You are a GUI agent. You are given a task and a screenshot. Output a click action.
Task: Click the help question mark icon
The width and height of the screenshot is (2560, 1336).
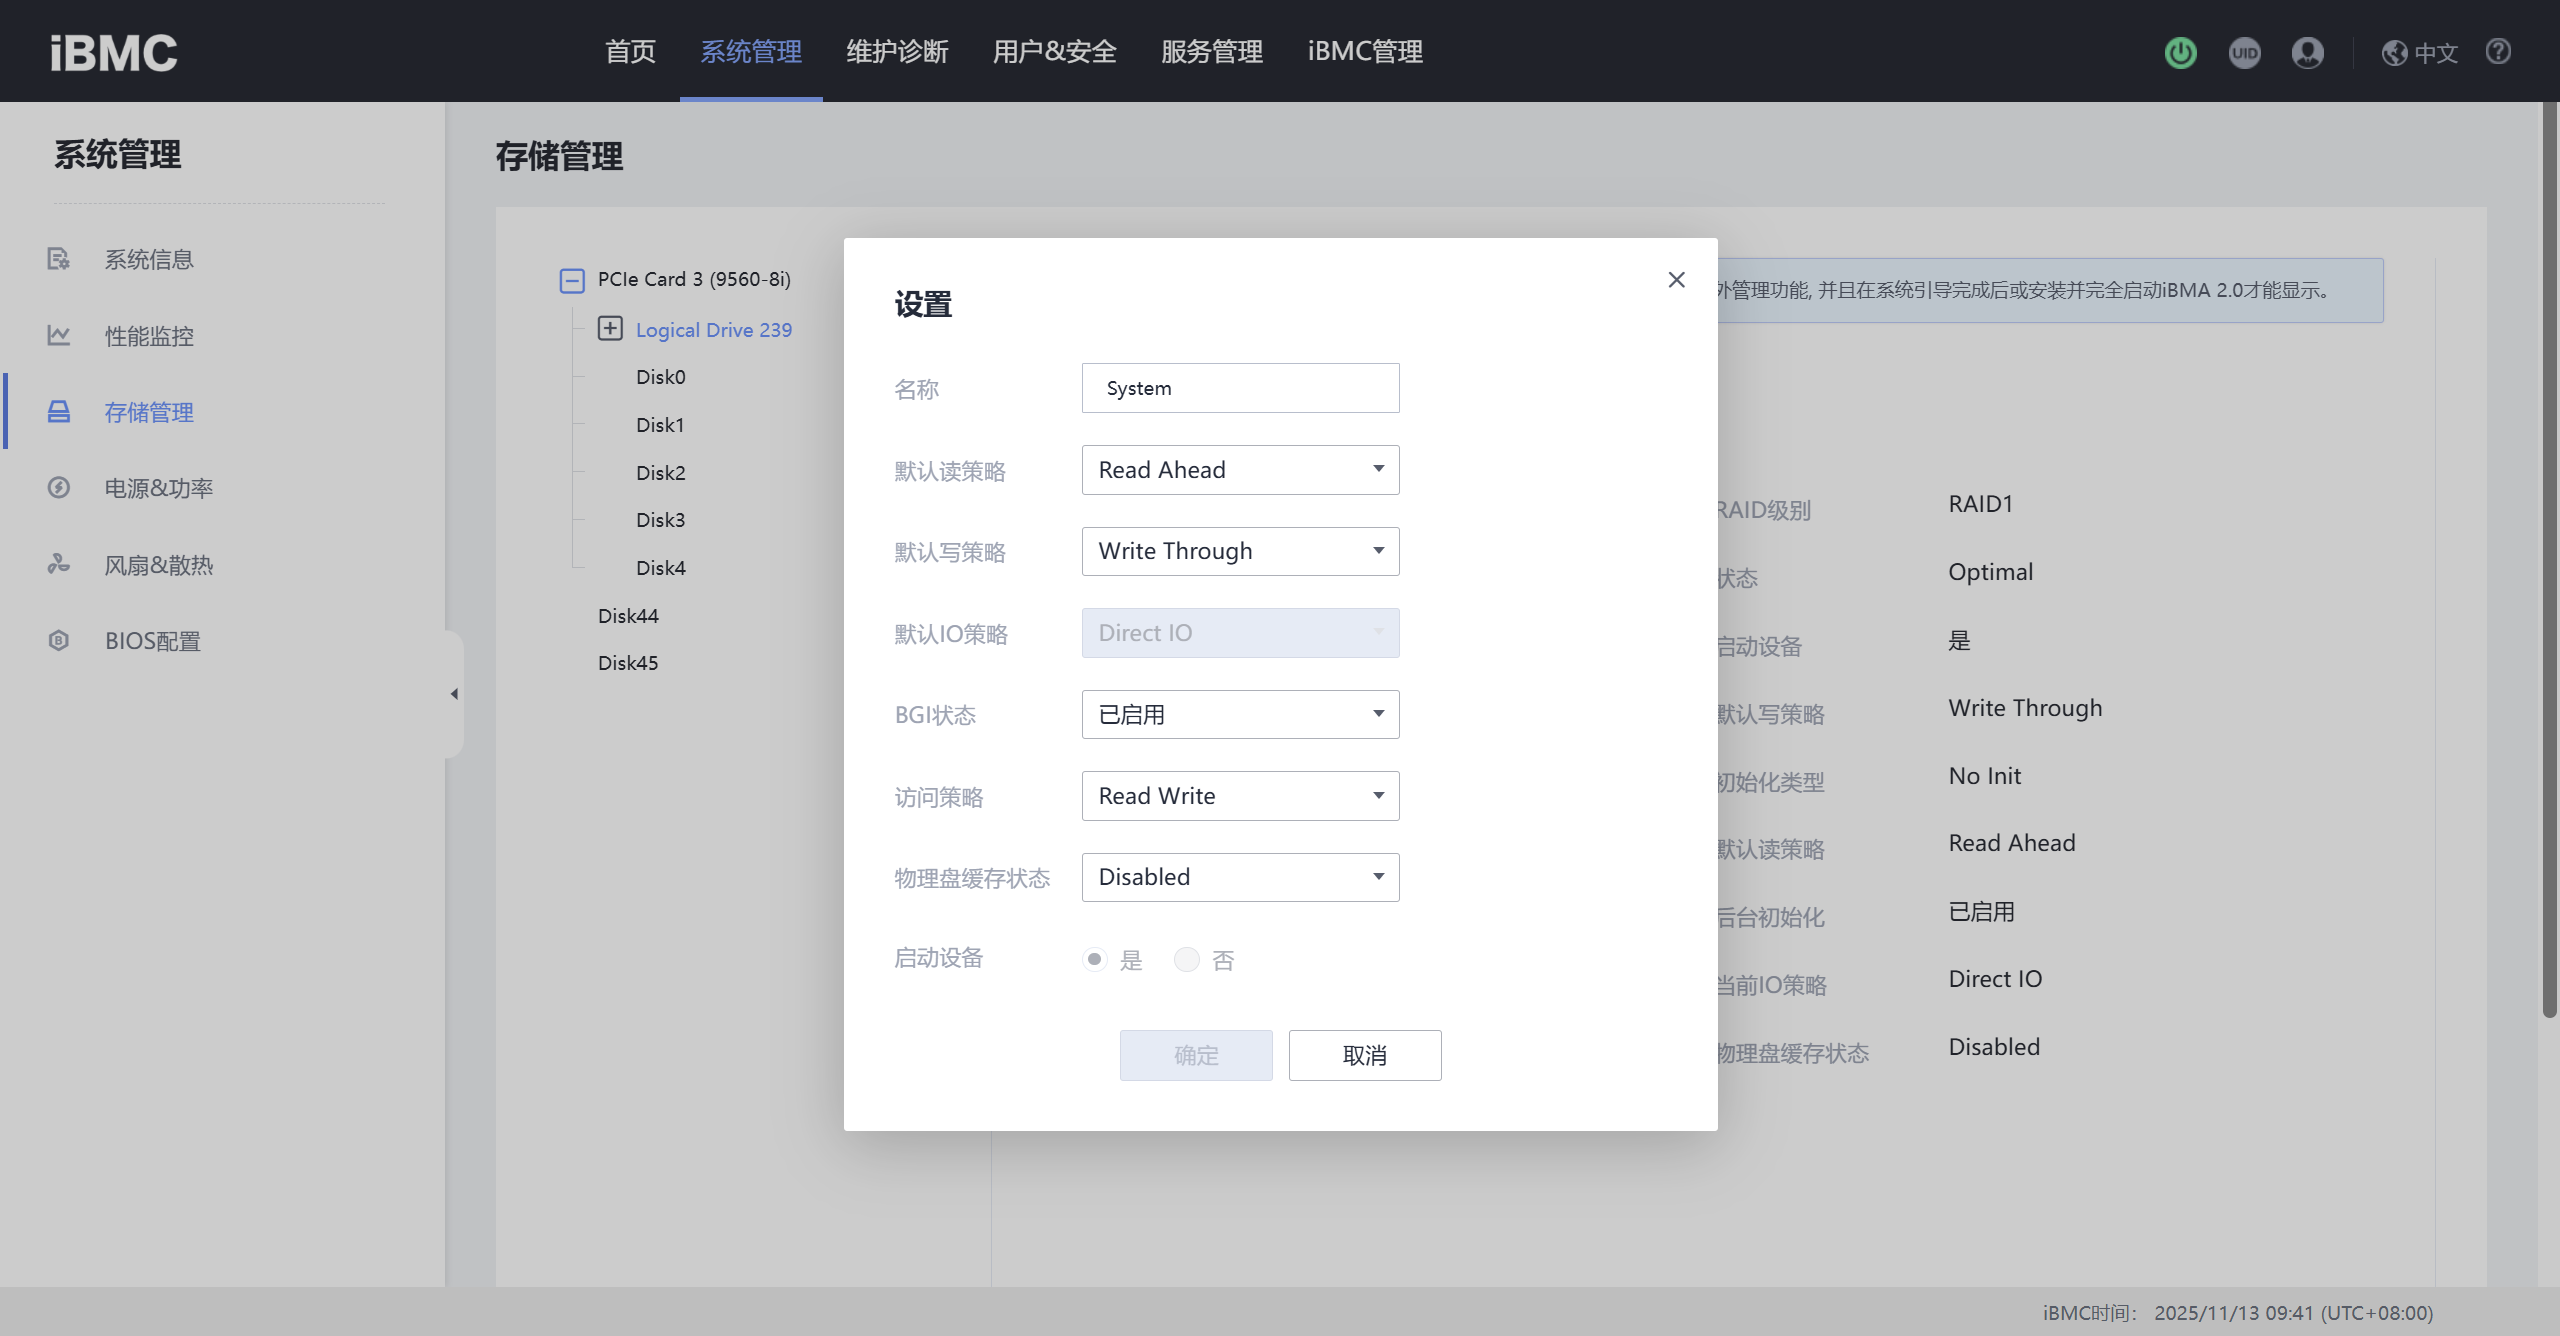2498,52
